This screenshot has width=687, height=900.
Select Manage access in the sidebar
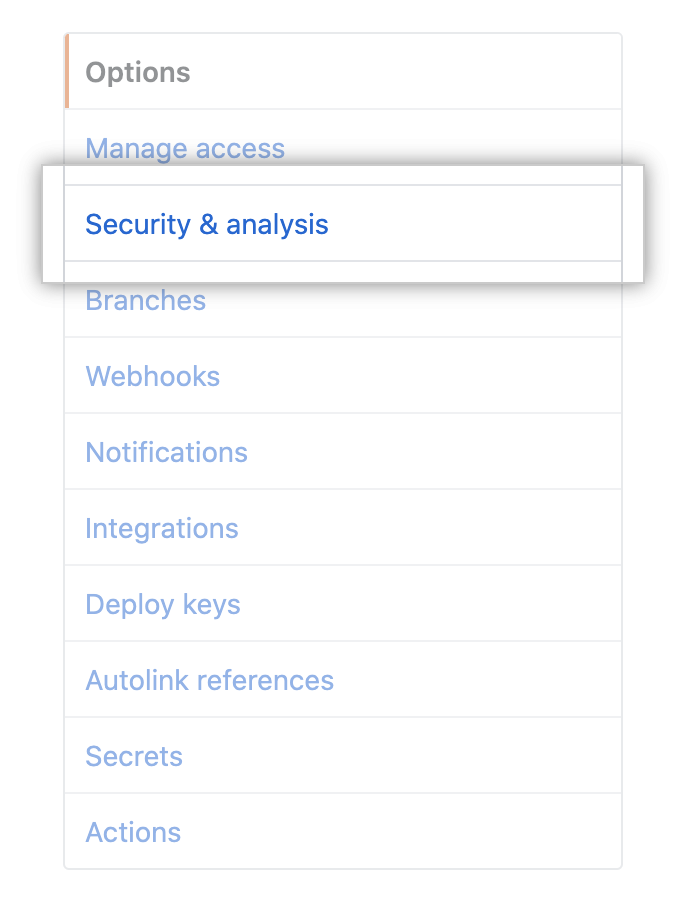click(184, 148)
